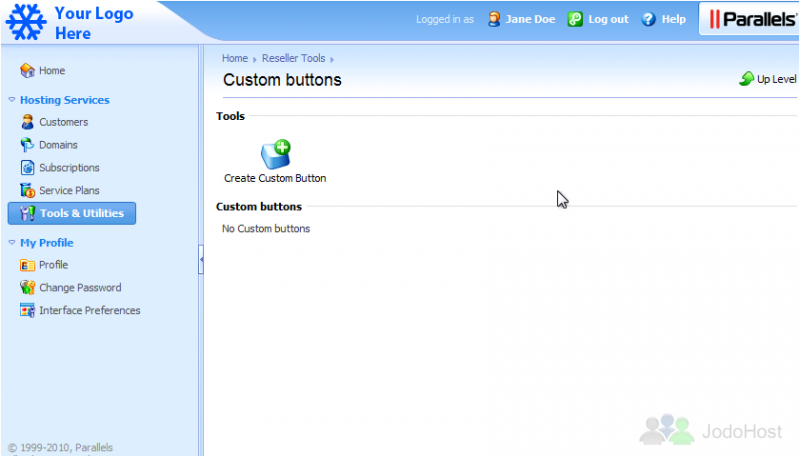The height and width of the screenshot is (457, 800).
Task: Click the Profile card icon
Action: (27, 265)
